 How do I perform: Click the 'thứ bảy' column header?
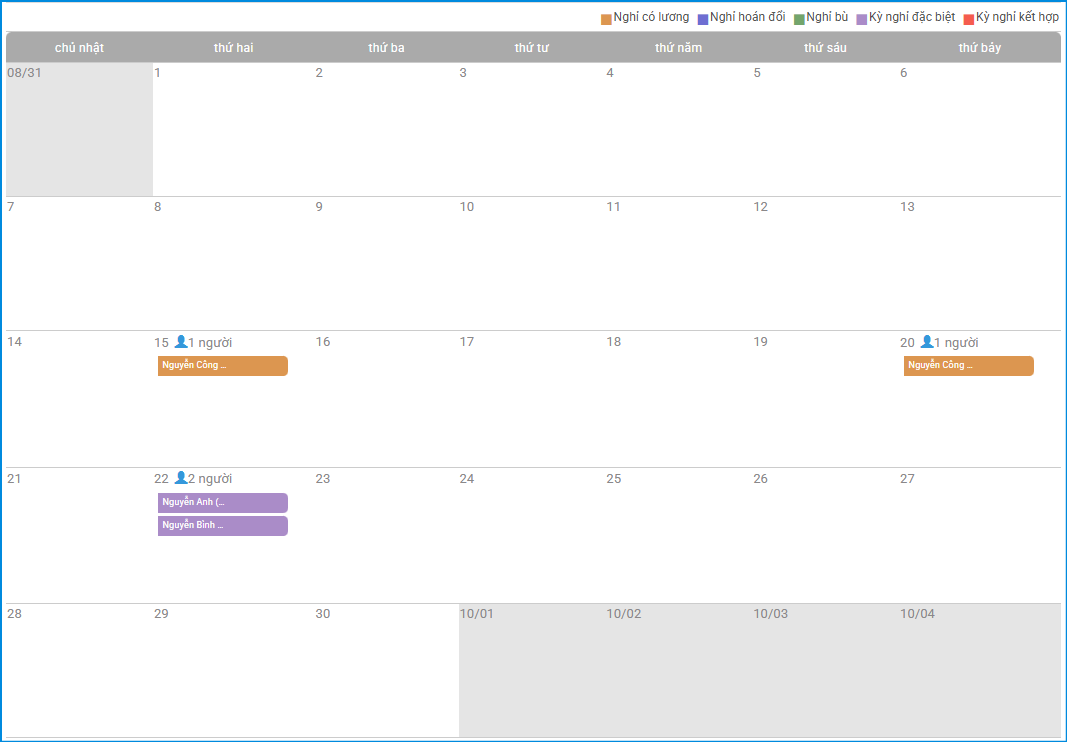(979, 48)
